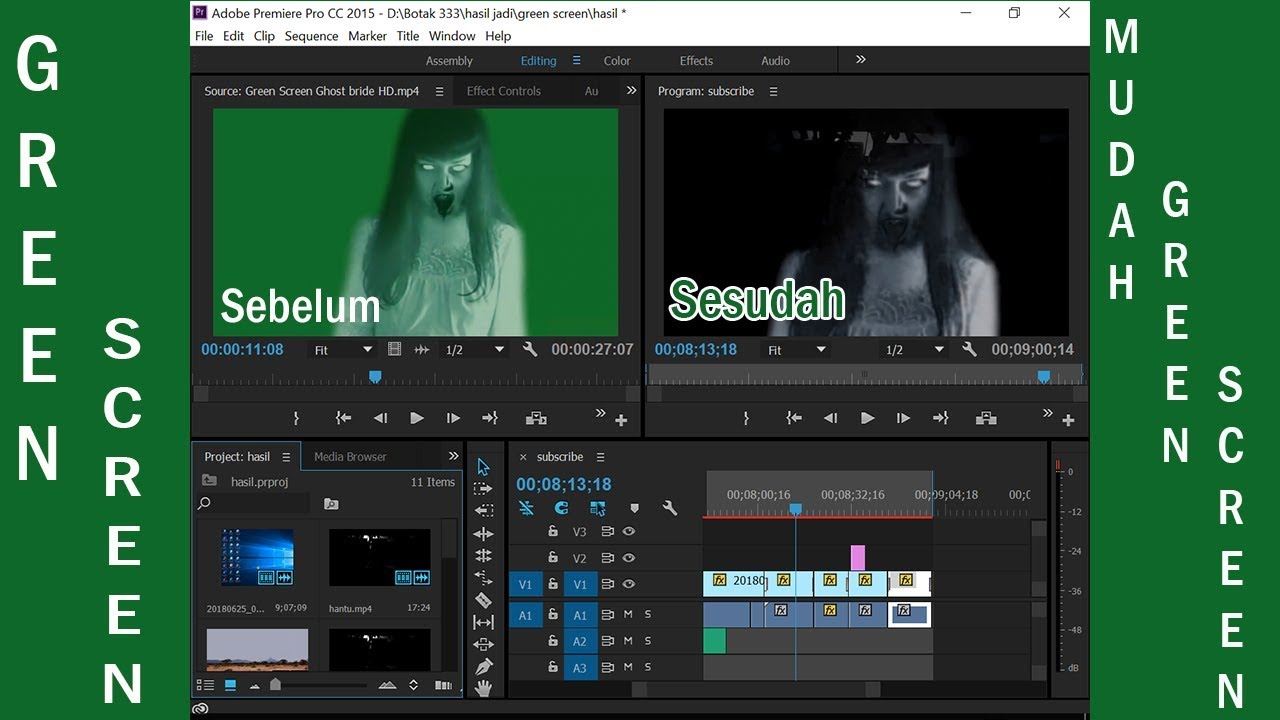Click new bin search folder icon
The height and width of the screenshot is (720, 1280).
pos(331,504)
